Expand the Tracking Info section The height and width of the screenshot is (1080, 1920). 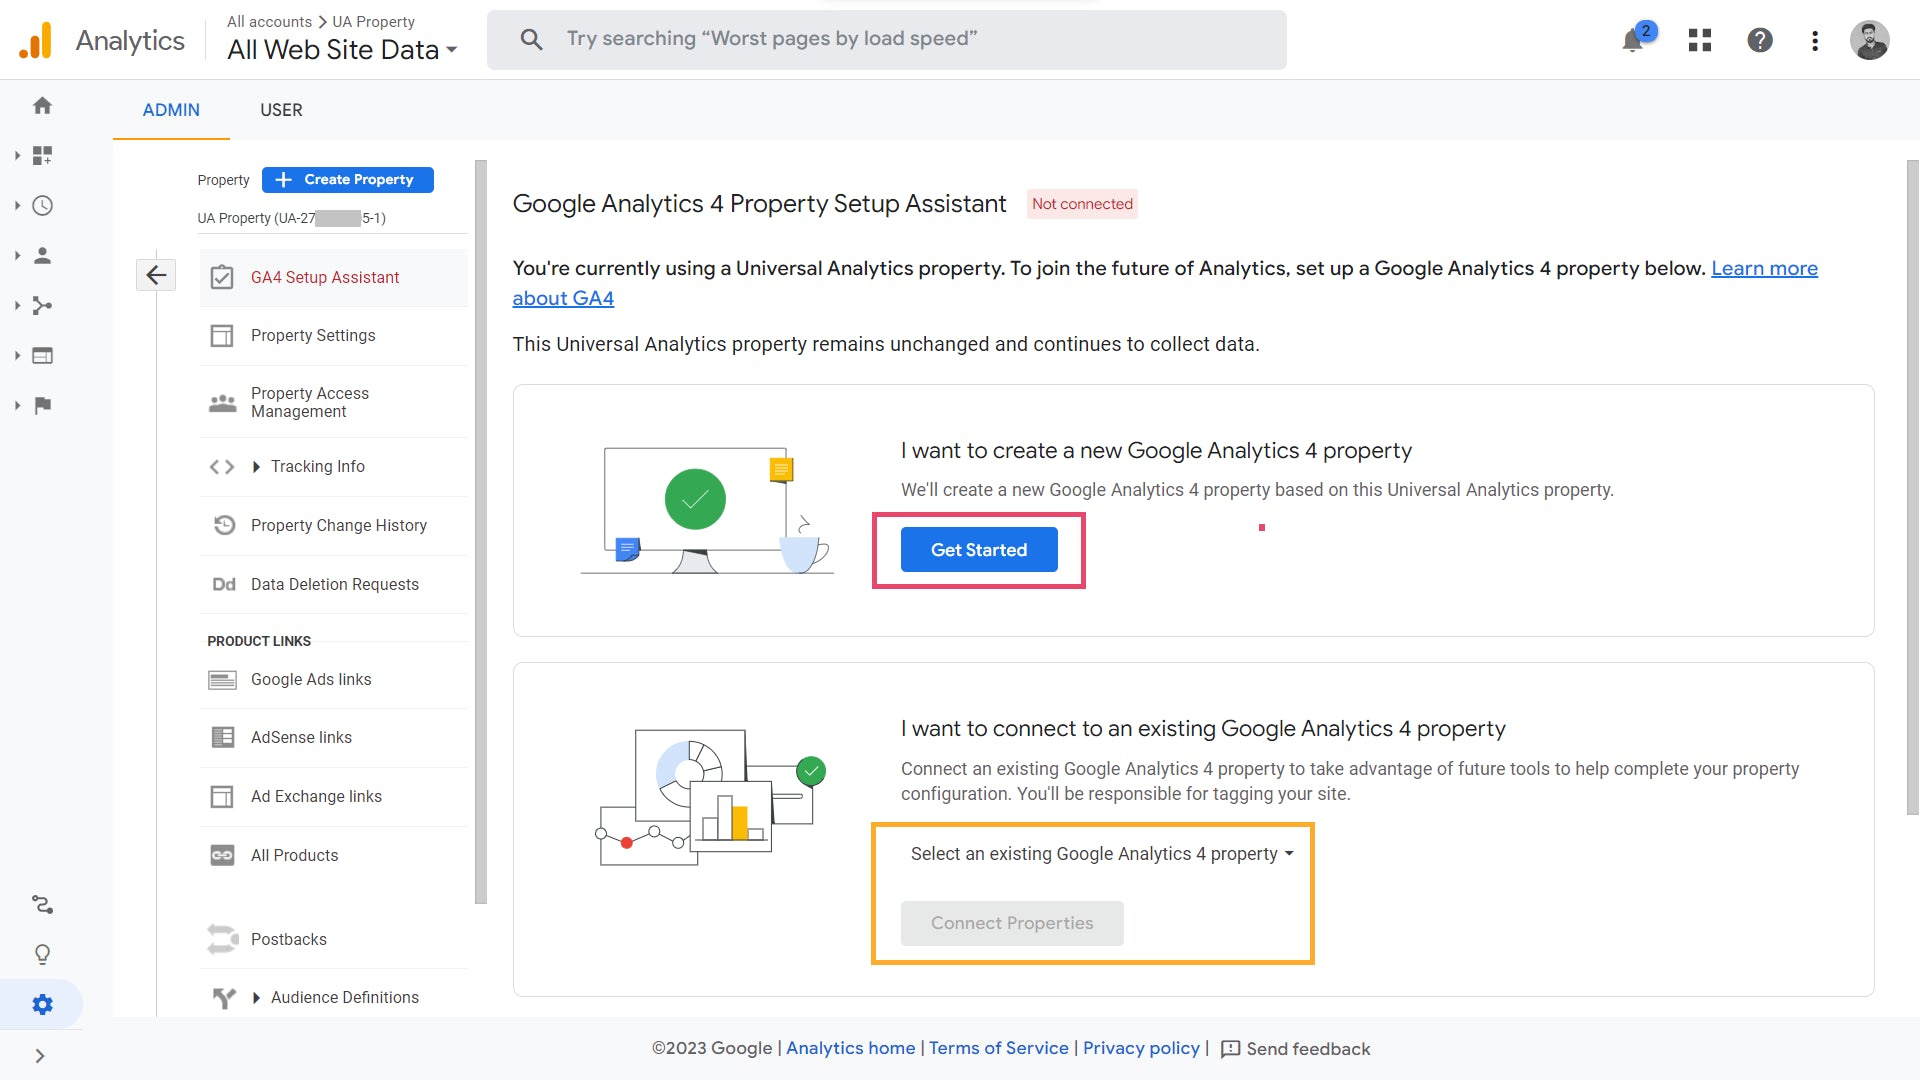tap(256, 467)
